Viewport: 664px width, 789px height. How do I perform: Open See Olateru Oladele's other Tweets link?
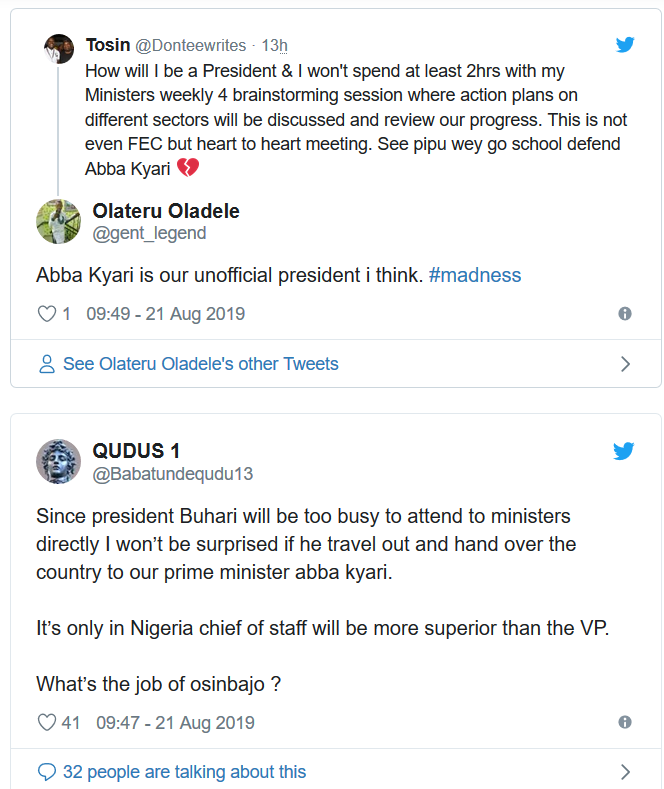200,364
